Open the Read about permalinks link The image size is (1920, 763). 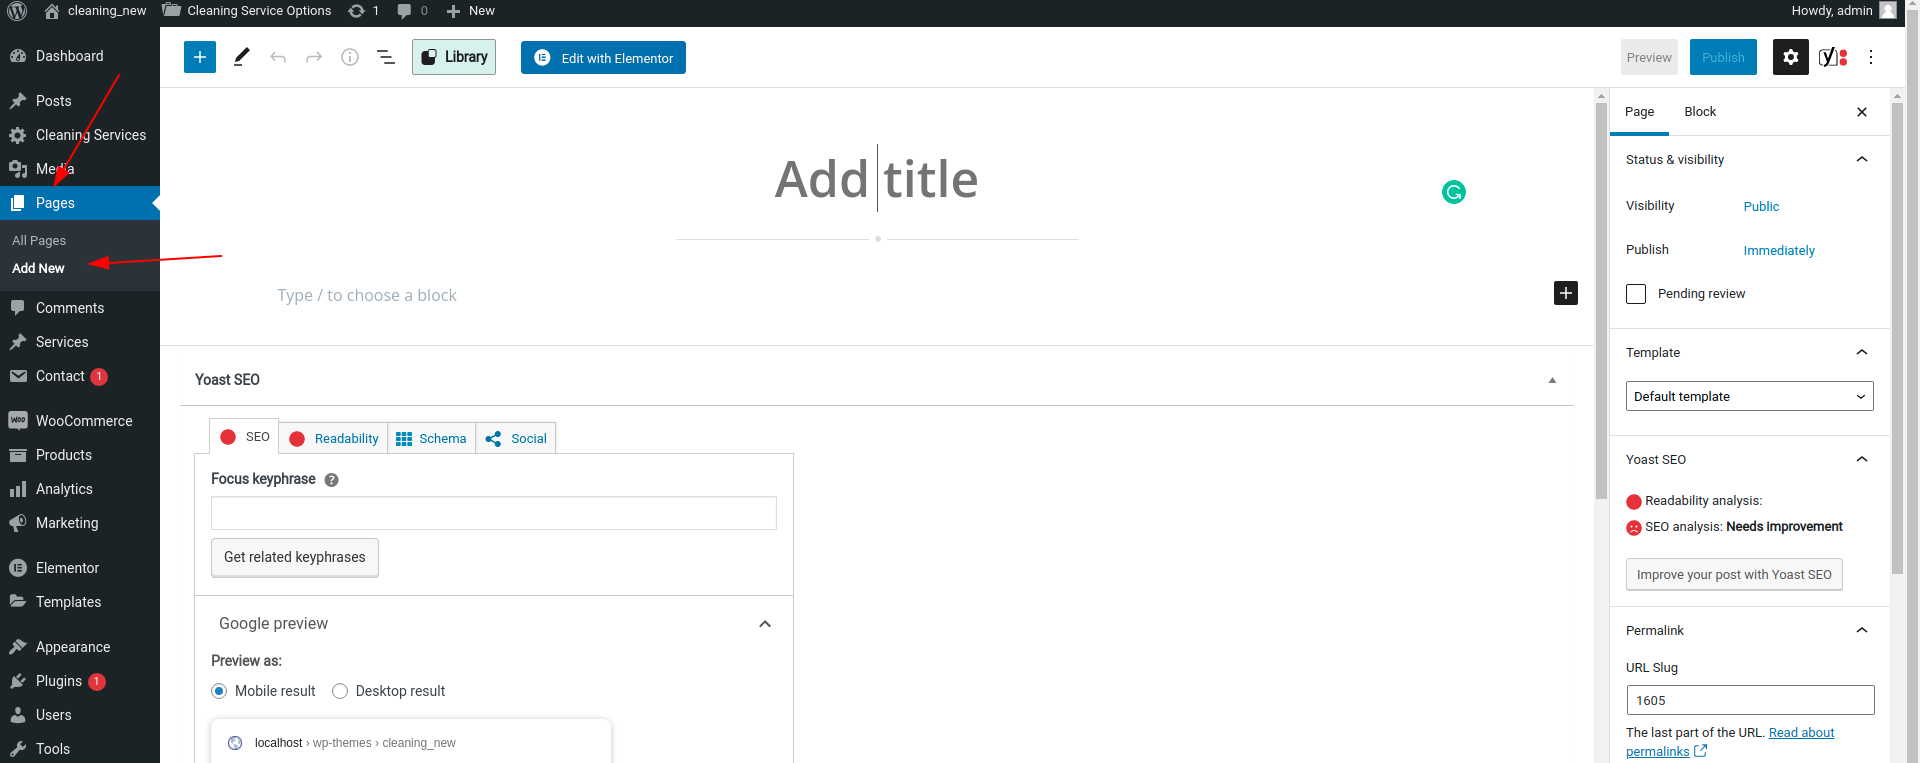point(1801,732)
